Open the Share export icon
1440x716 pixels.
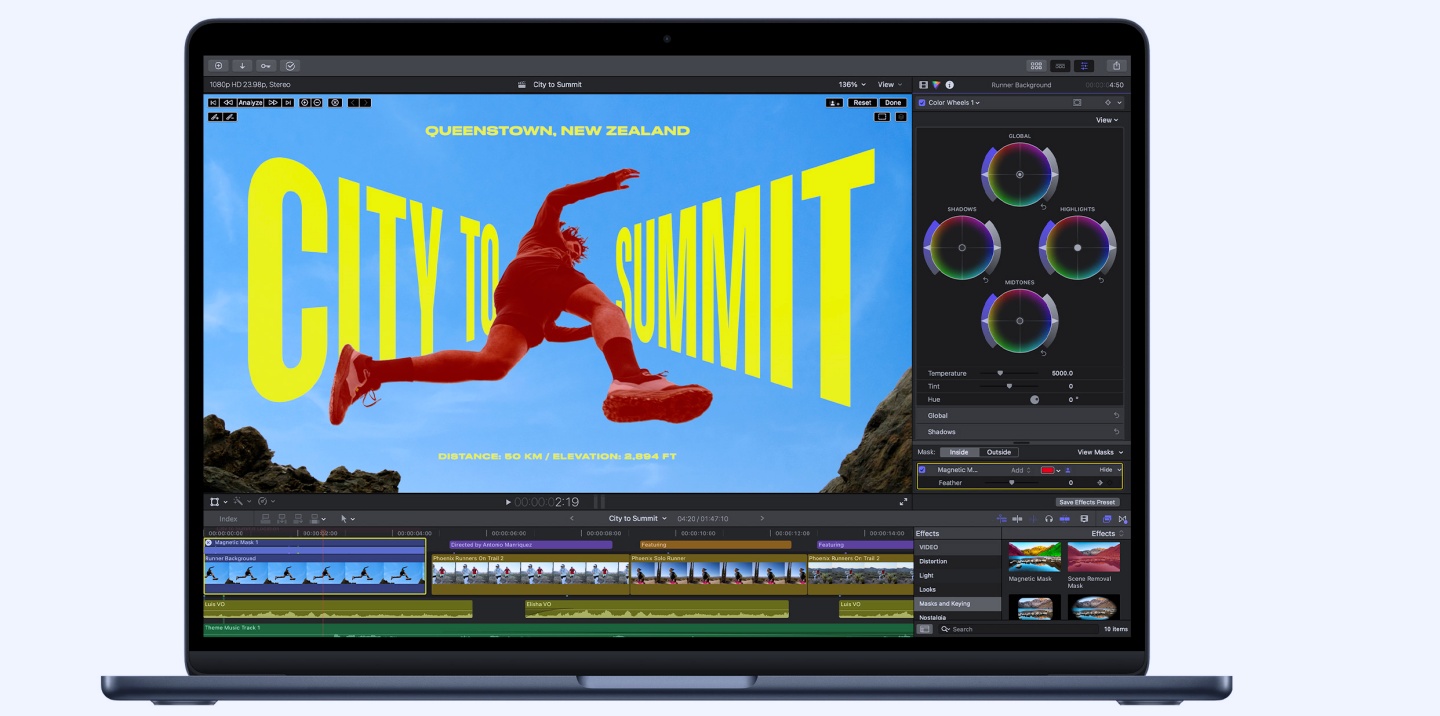tap(1116, 66)
